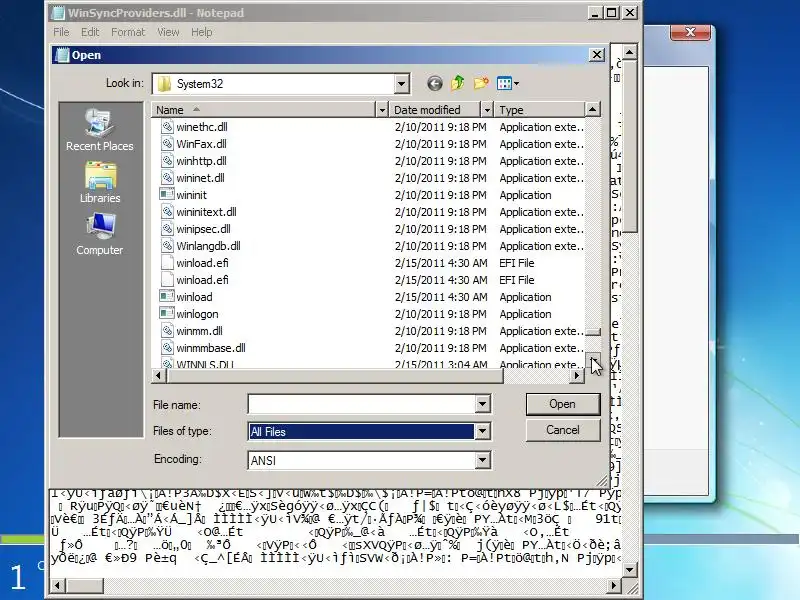Sort by the Name column header

pyautogui.click(x=263, y=110)
